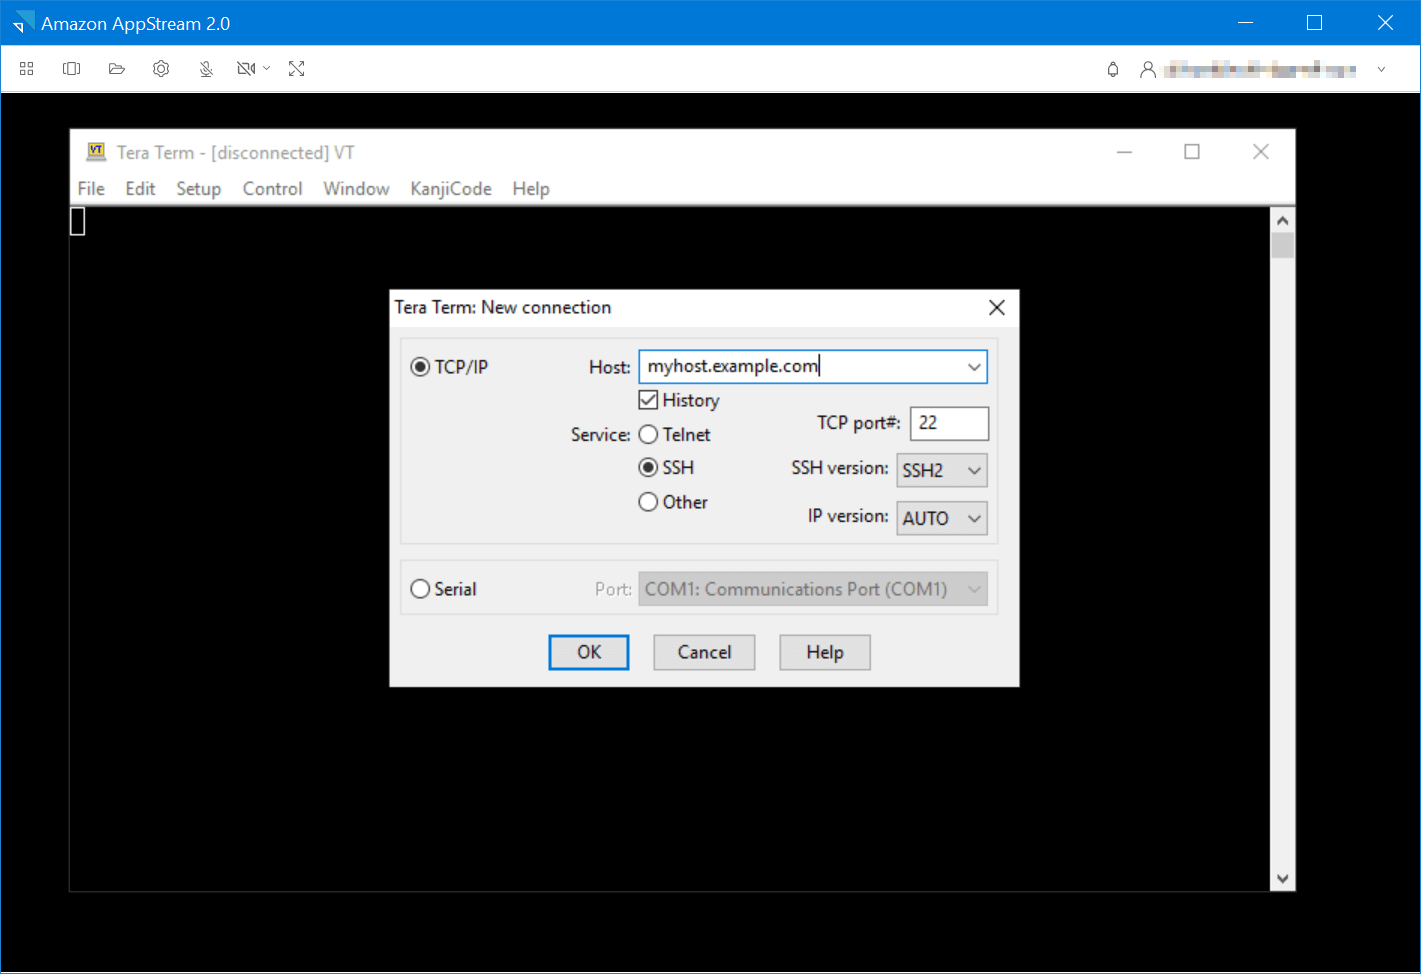
Task: Minimize the Tera Term window
Action: pos(1125,152)
